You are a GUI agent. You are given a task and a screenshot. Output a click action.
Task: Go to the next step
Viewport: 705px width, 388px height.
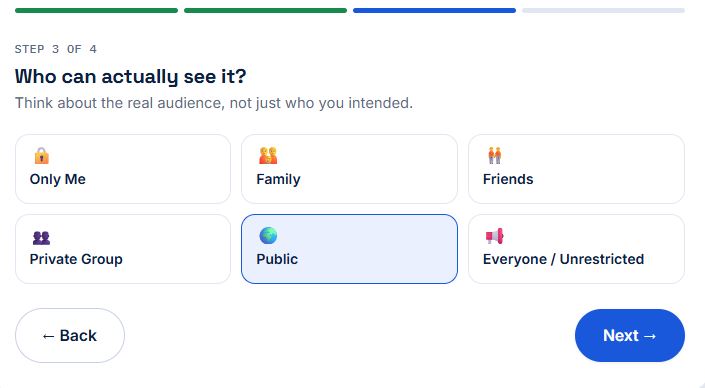click(x=630, y=335)
